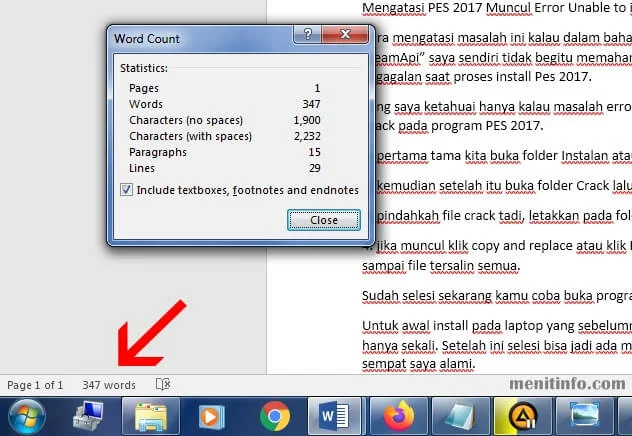The width and height of the screenshot is (632, 436).
Task: Click the value 1,900 in statistics
Action: [307, 120]
